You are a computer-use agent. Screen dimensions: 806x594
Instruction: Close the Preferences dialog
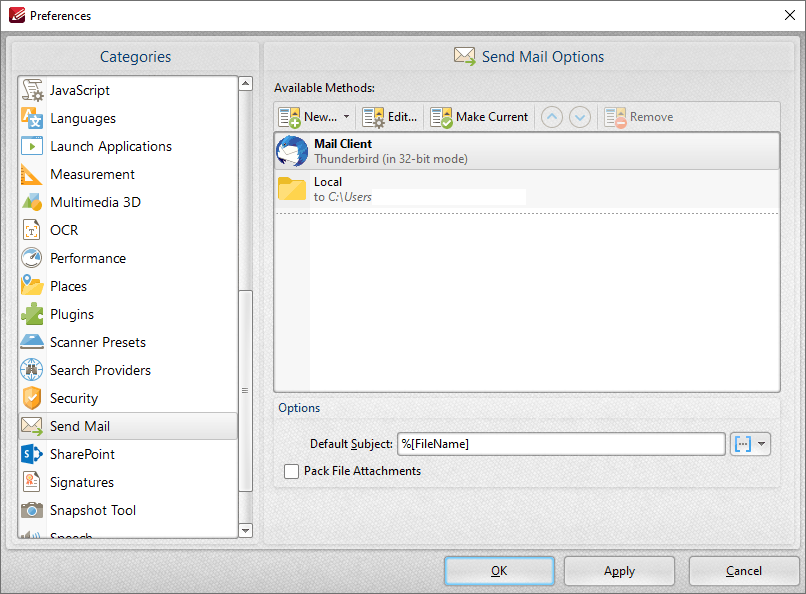[790, 15]
